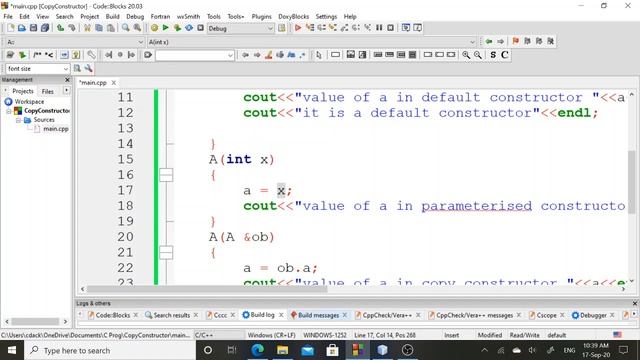Click the volume icon in system tray
Viewport: 640px width, 360px height.
tap(532, 350)
